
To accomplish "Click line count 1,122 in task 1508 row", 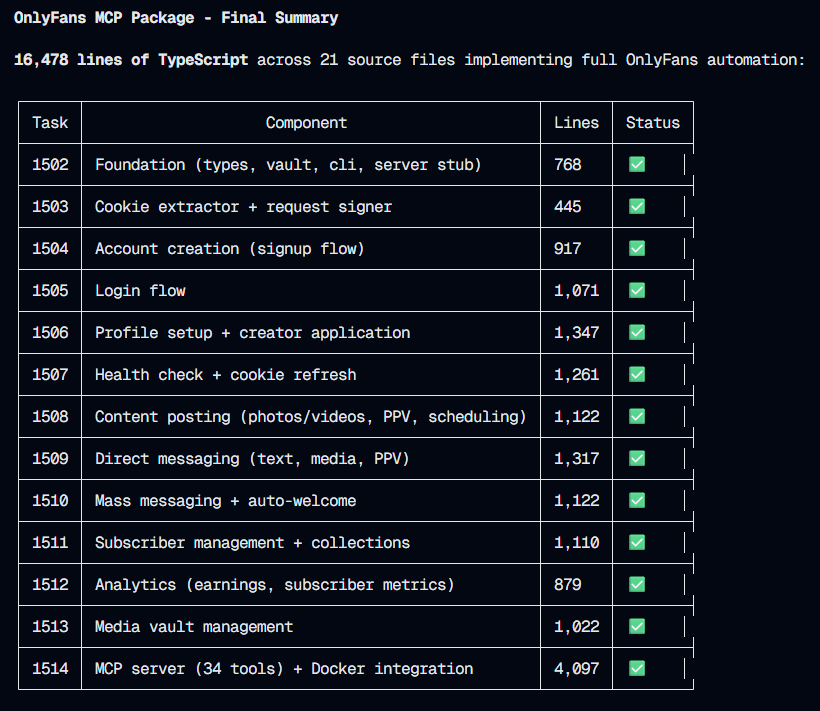I will [x=576, y=417].
